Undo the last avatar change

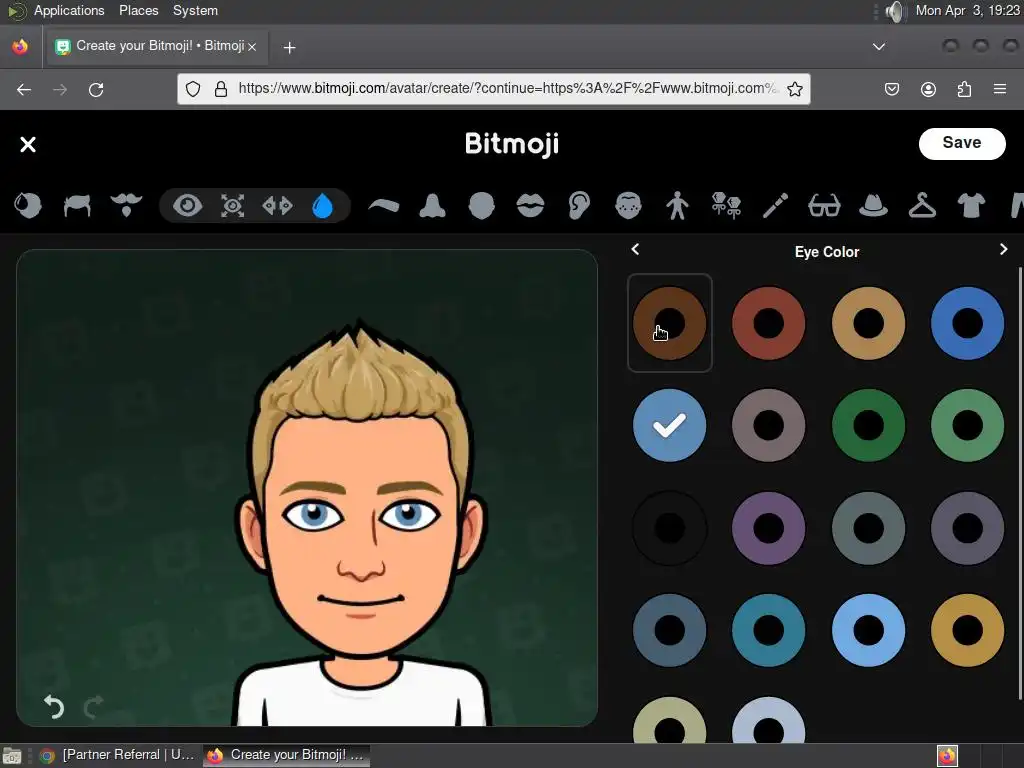point(54,707)
